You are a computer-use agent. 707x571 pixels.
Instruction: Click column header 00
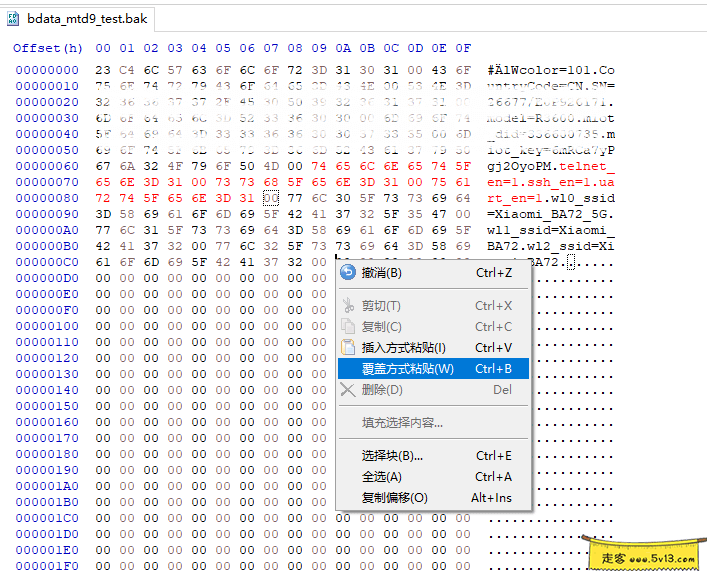pyautogui.click(x=103, y=48)
